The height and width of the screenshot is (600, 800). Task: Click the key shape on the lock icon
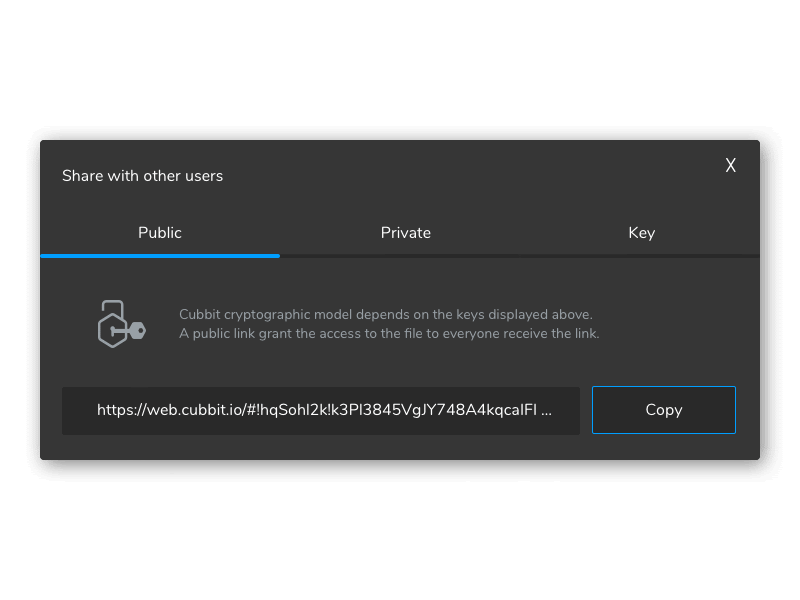tap(134, 330)
